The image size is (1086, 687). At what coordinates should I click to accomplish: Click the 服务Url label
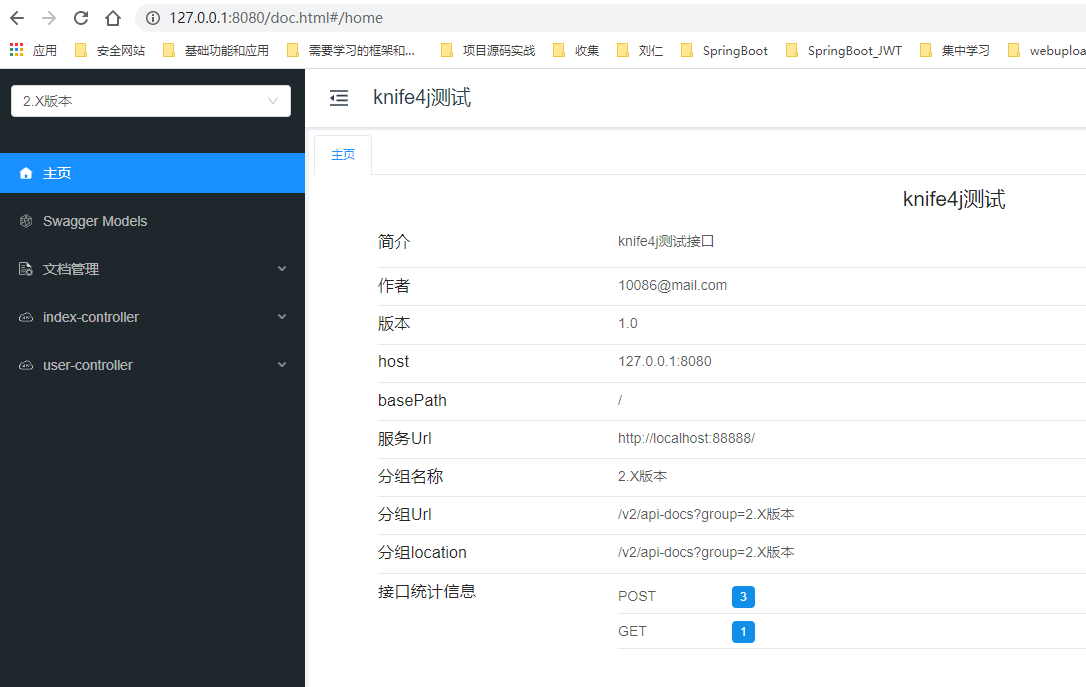coord(404,438)
